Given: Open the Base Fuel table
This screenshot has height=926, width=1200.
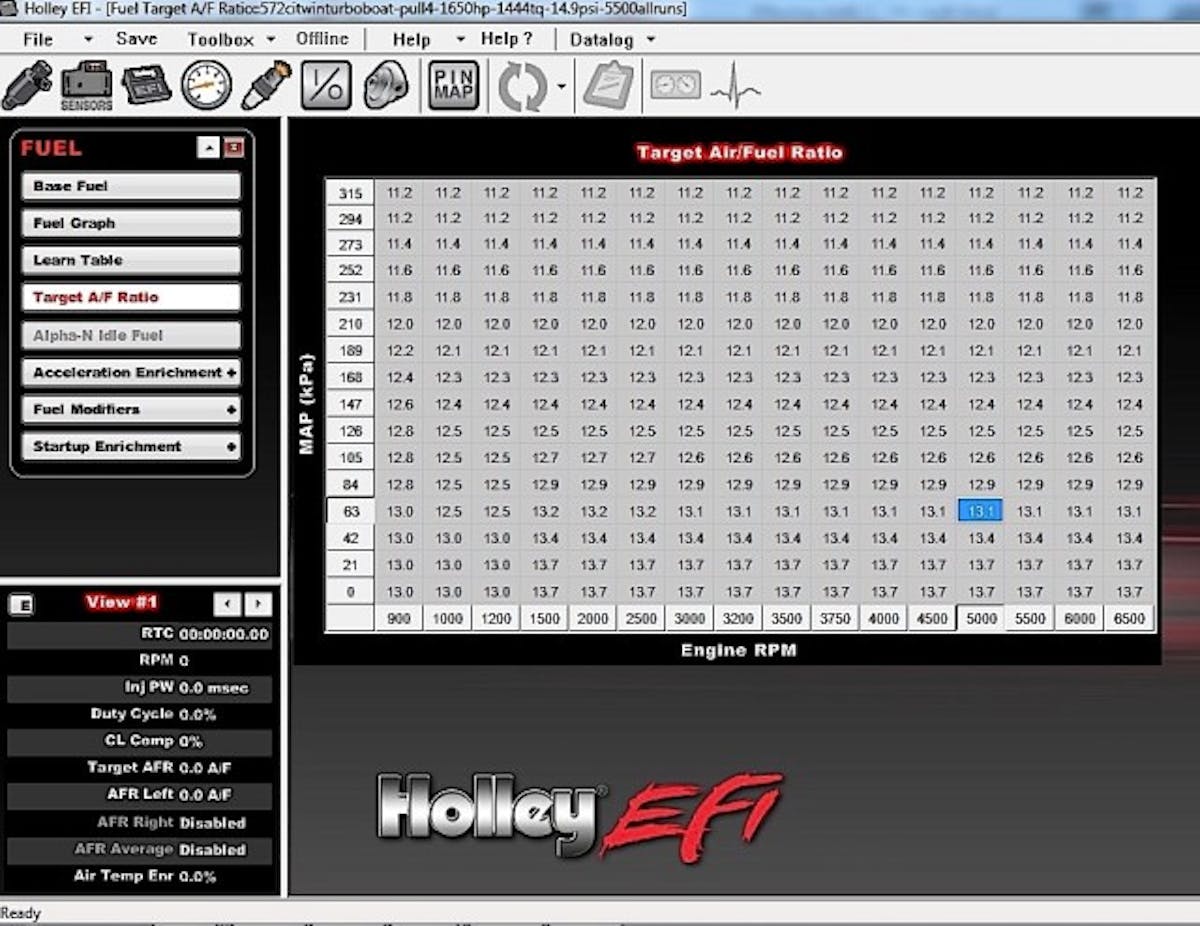Looking at the screenshot, I should (131, 186).
